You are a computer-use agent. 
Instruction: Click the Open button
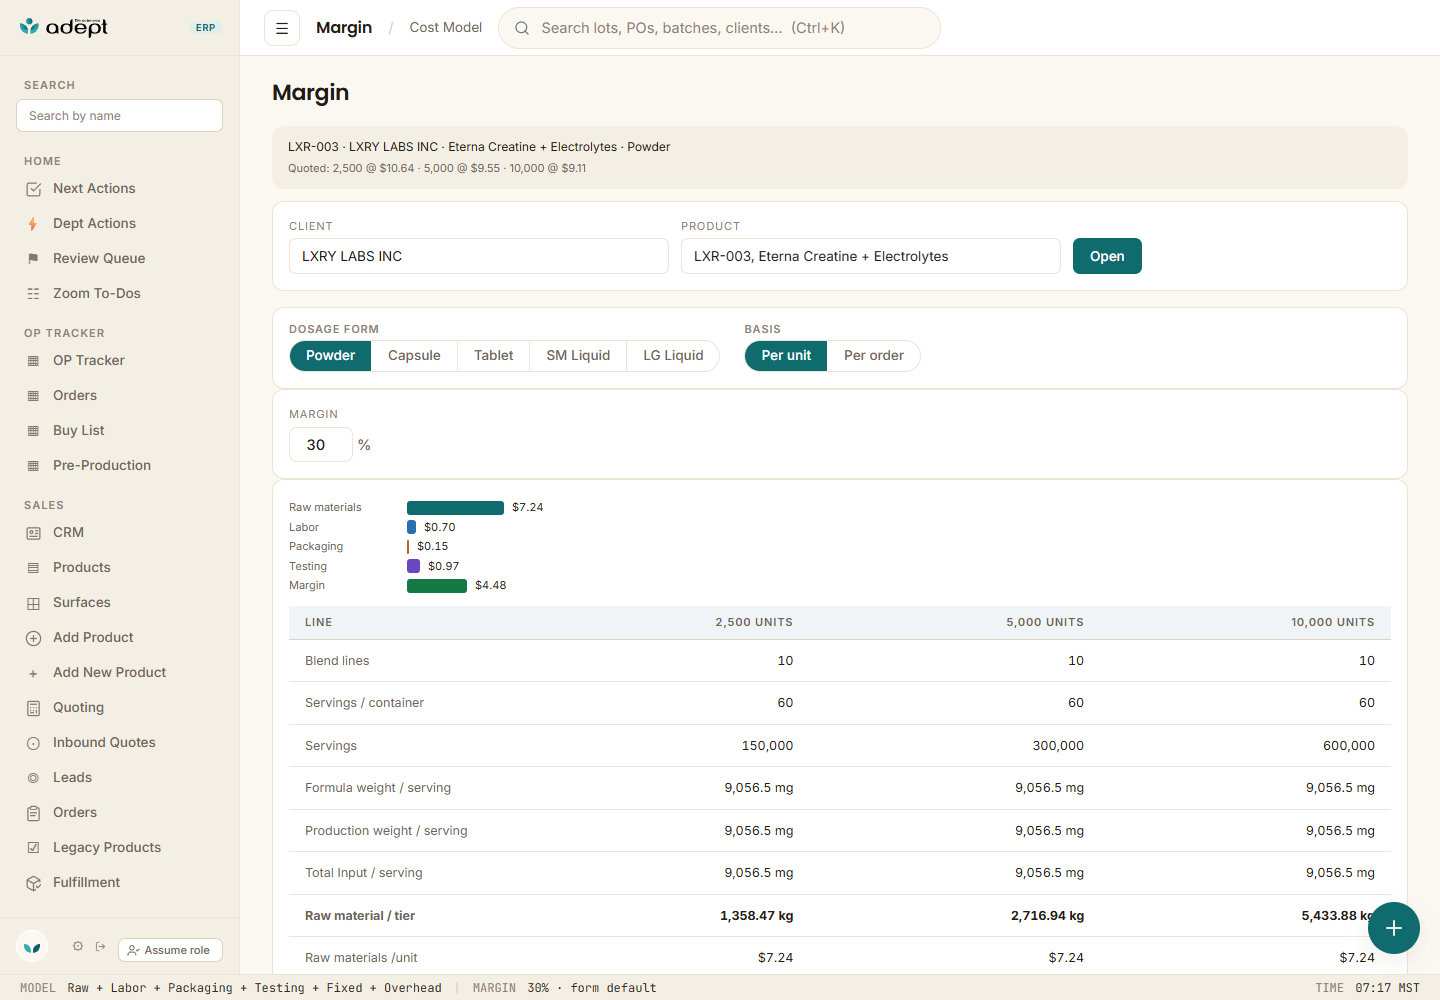pyautogui.click(x=1107, y=256)
